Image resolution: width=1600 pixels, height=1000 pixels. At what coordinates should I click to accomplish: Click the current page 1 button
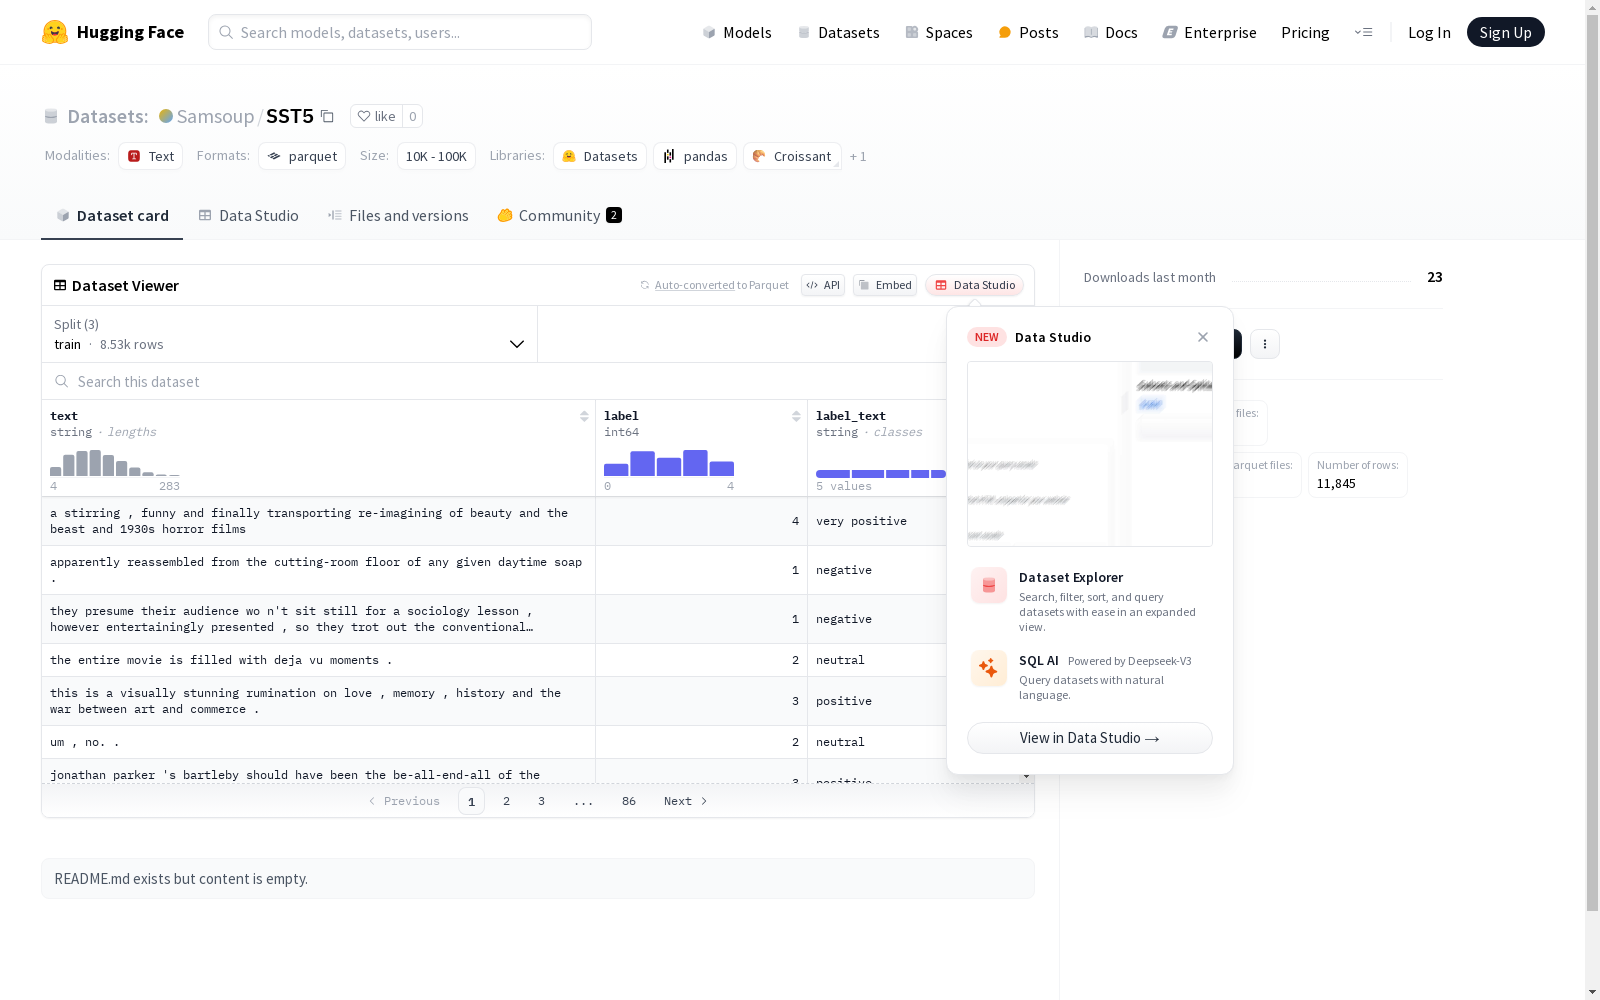coord(471,801)
